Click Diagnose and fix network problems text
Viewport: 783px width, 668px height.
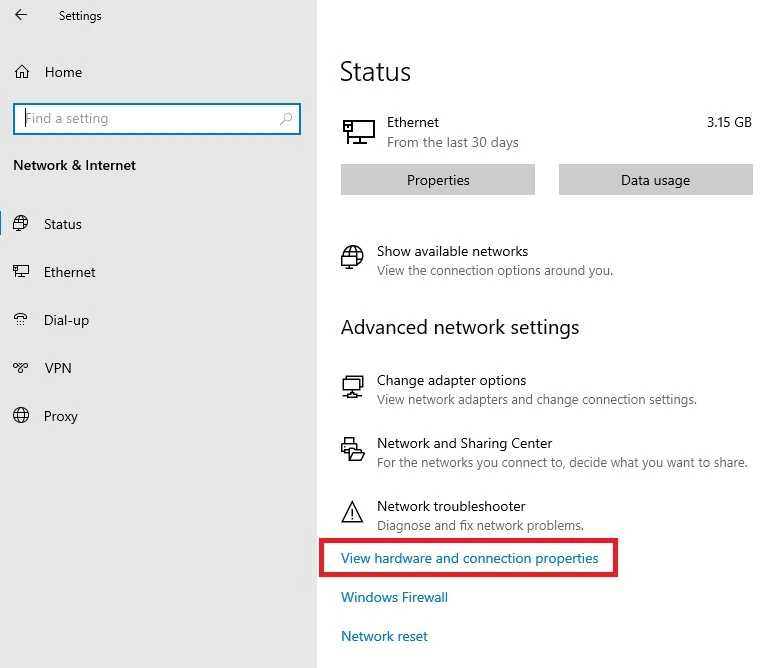[x=480, y=526]
